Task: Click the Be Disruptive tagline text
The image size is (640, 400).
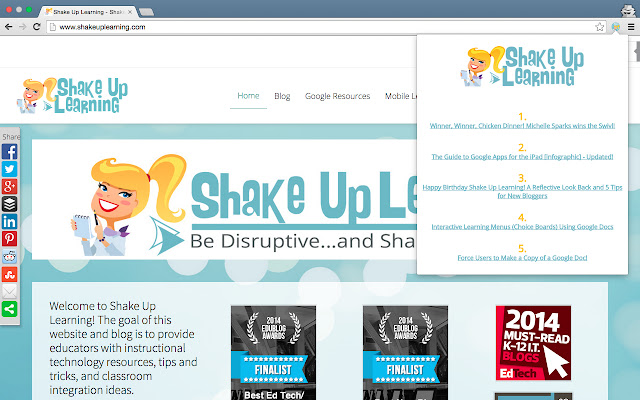Action: 303,241
